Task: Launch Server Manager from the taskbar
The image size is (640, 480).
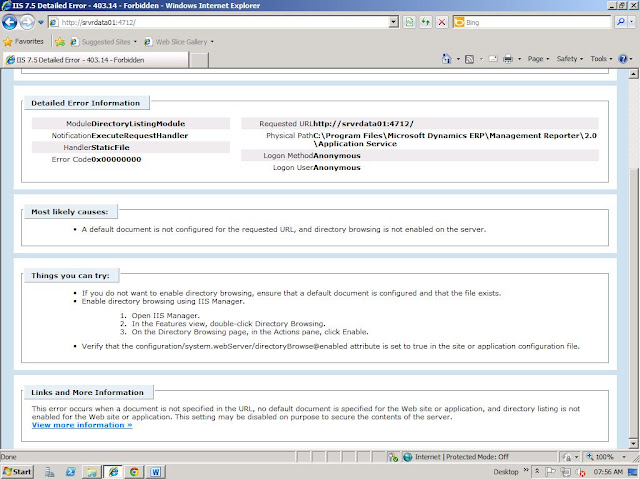Action: coord(49,472)
